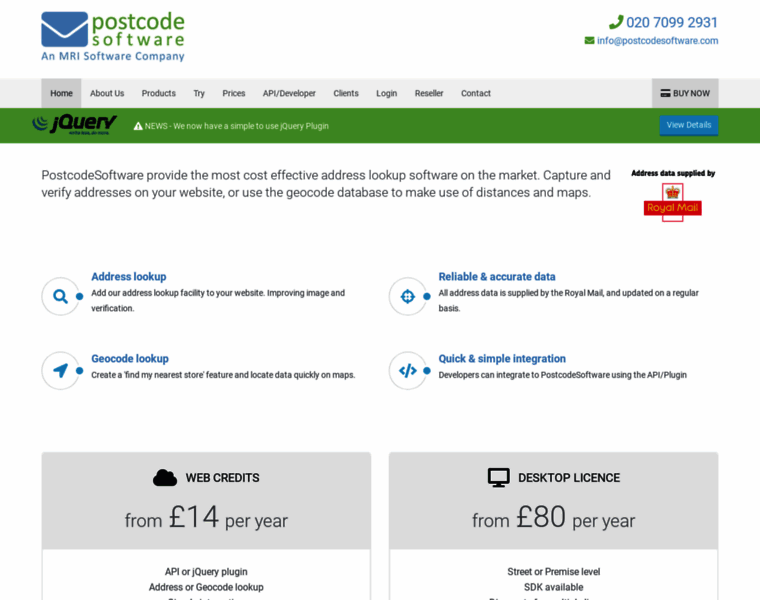Screen dimensions: 760x600
Task: Click the Street or Premise level text
Action: (554, 572)
